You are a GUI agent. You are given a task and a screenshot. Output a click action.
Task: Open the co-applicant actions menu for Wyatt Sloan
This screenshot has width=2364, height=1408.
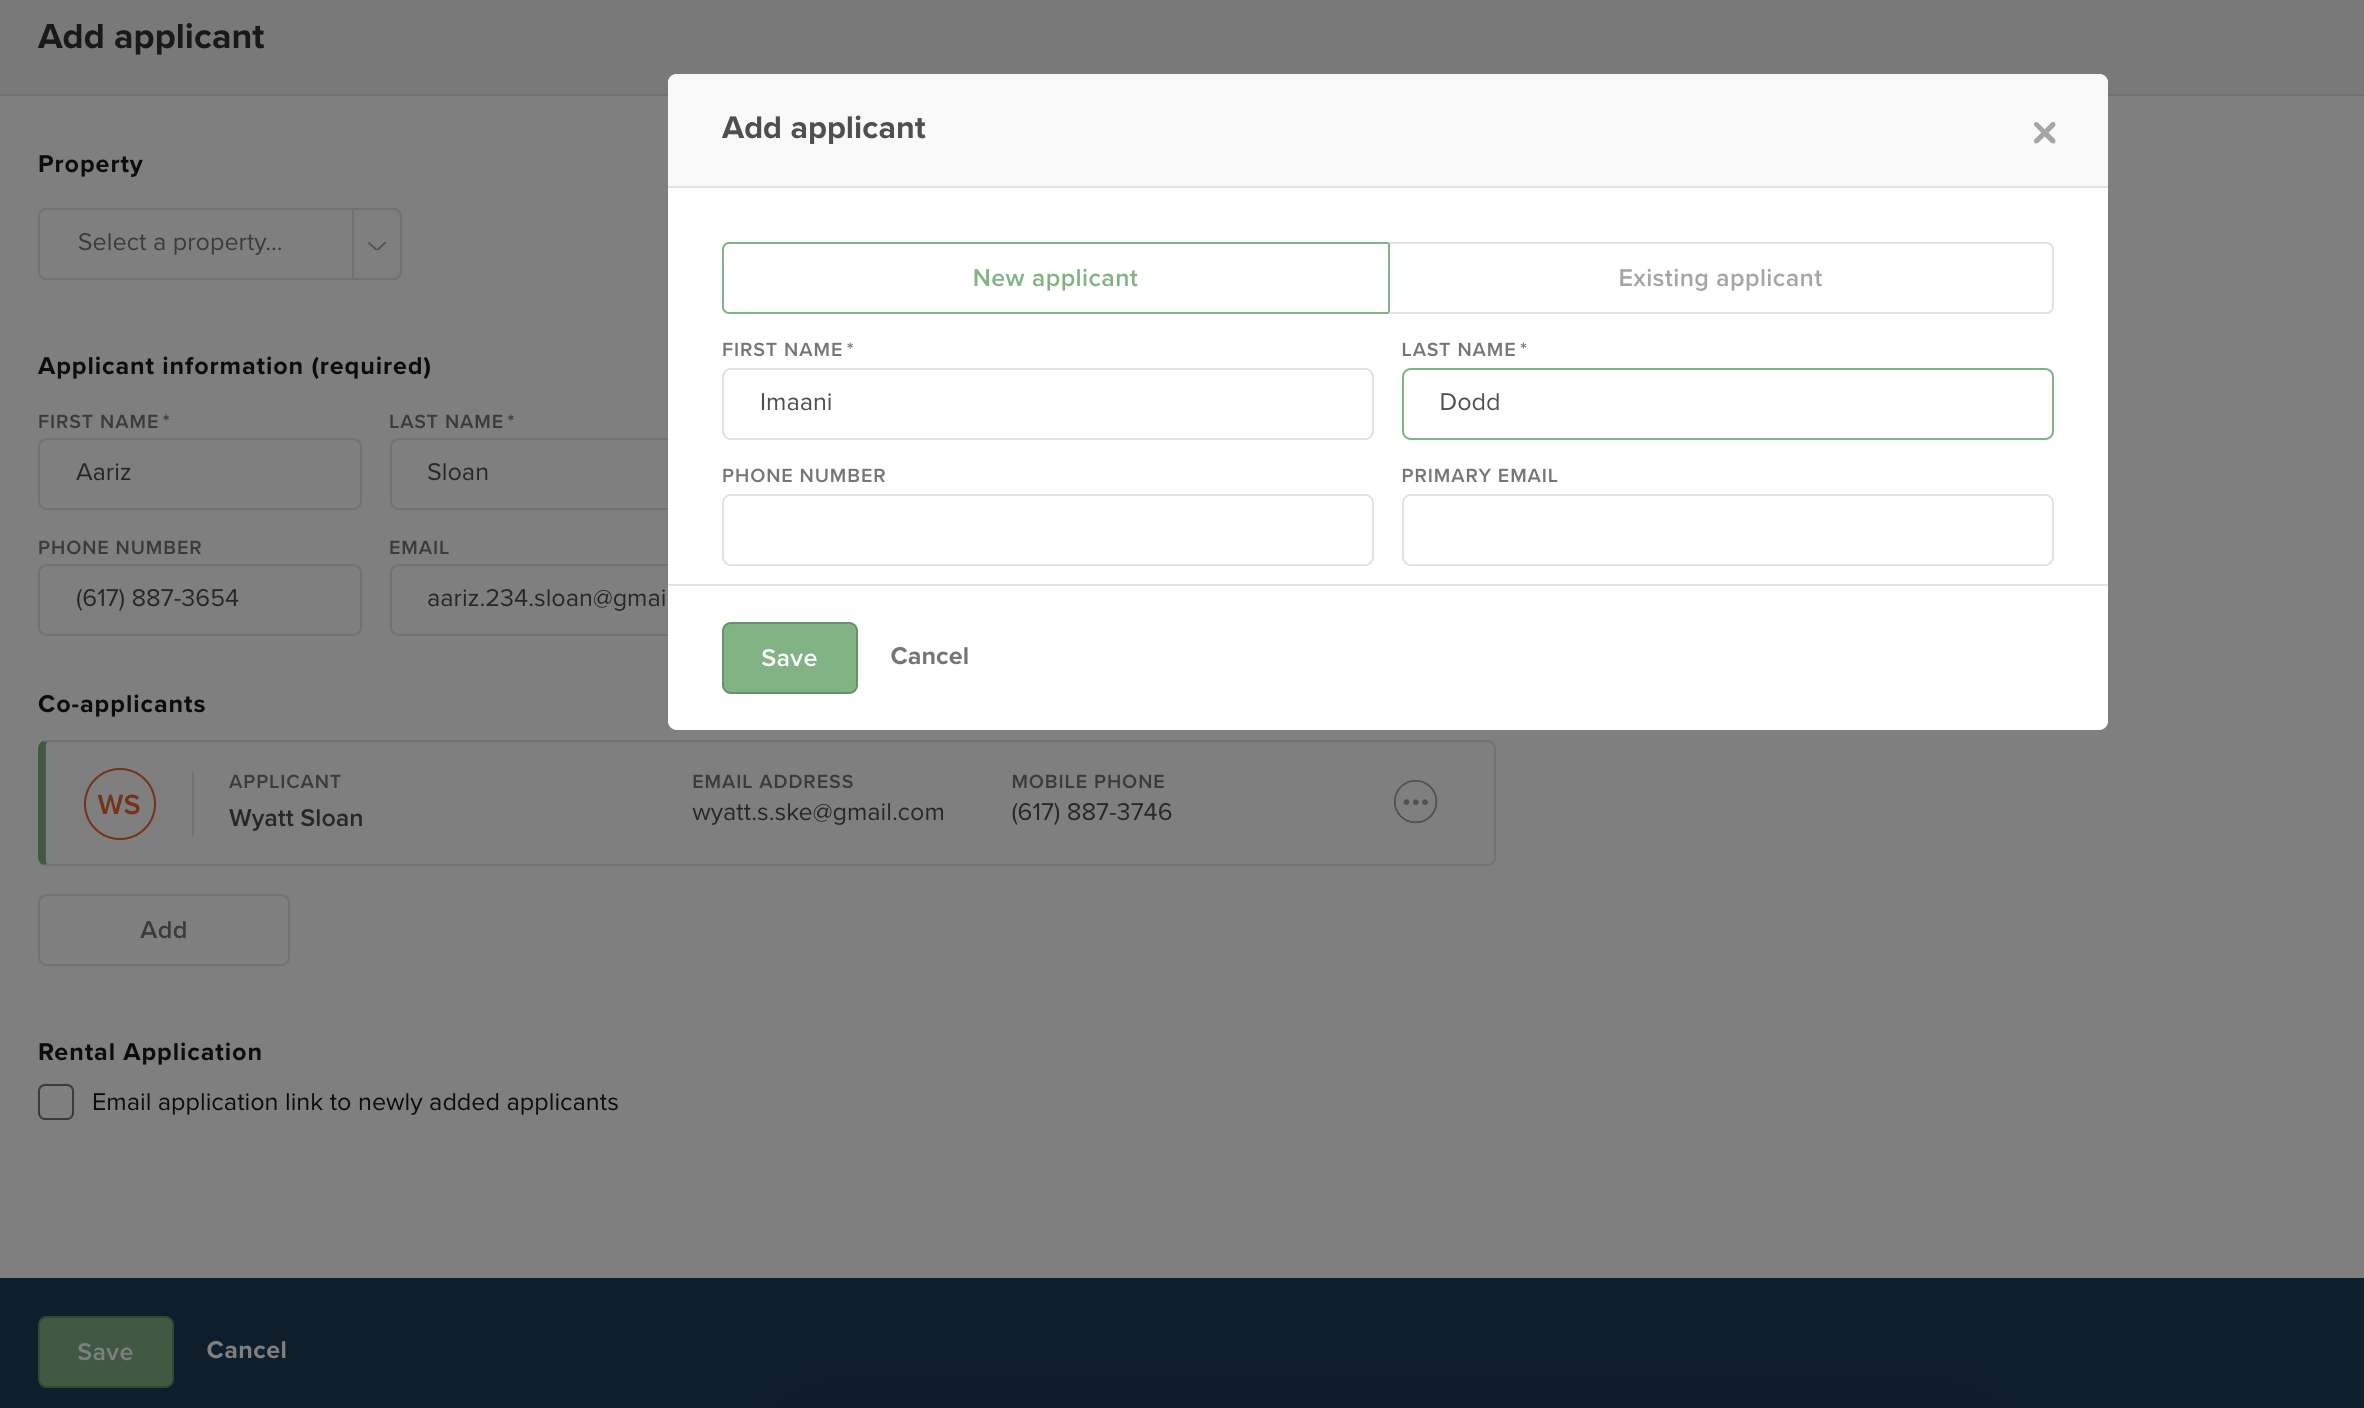click(1415, 801)
